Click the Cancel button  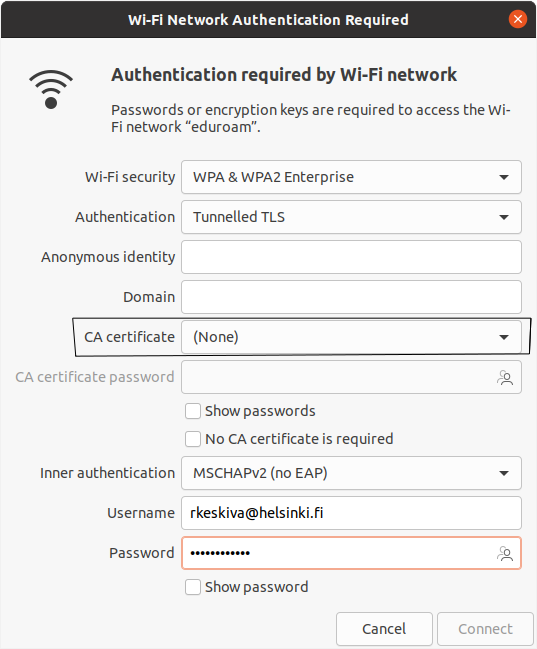click(x=384, y=629)
